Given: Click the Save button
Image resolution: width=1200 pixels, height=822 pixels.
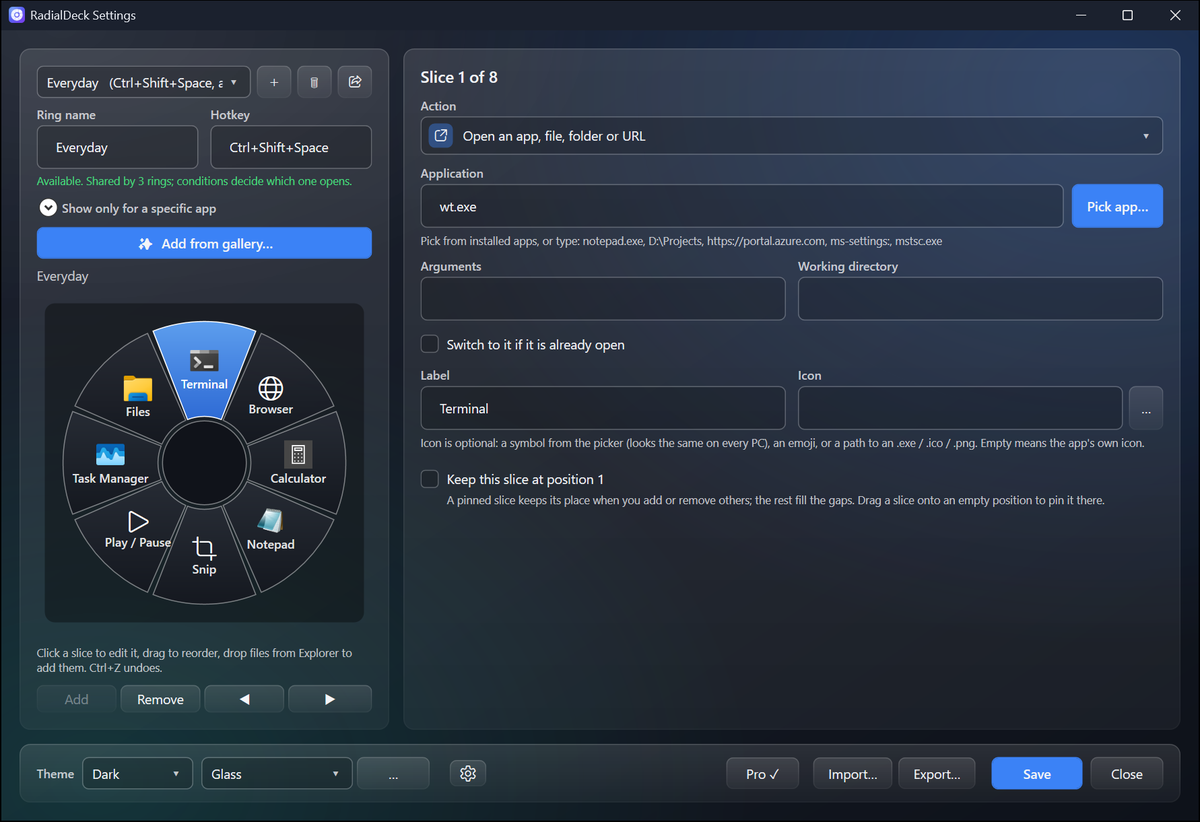Looking at the screenshot, I should (1037, 774).
